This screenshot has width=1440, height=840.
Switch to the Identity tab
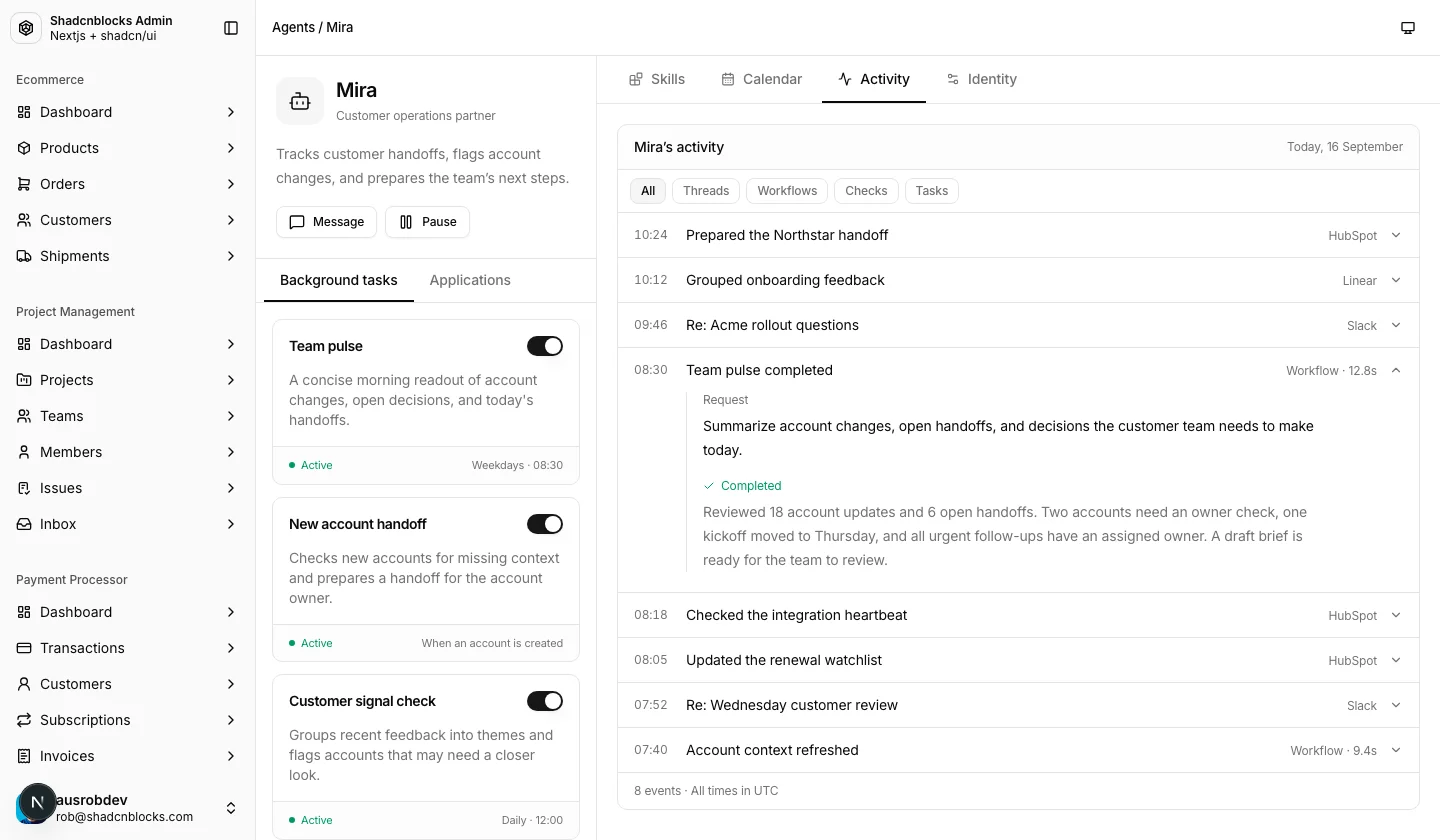pos(982,79)
